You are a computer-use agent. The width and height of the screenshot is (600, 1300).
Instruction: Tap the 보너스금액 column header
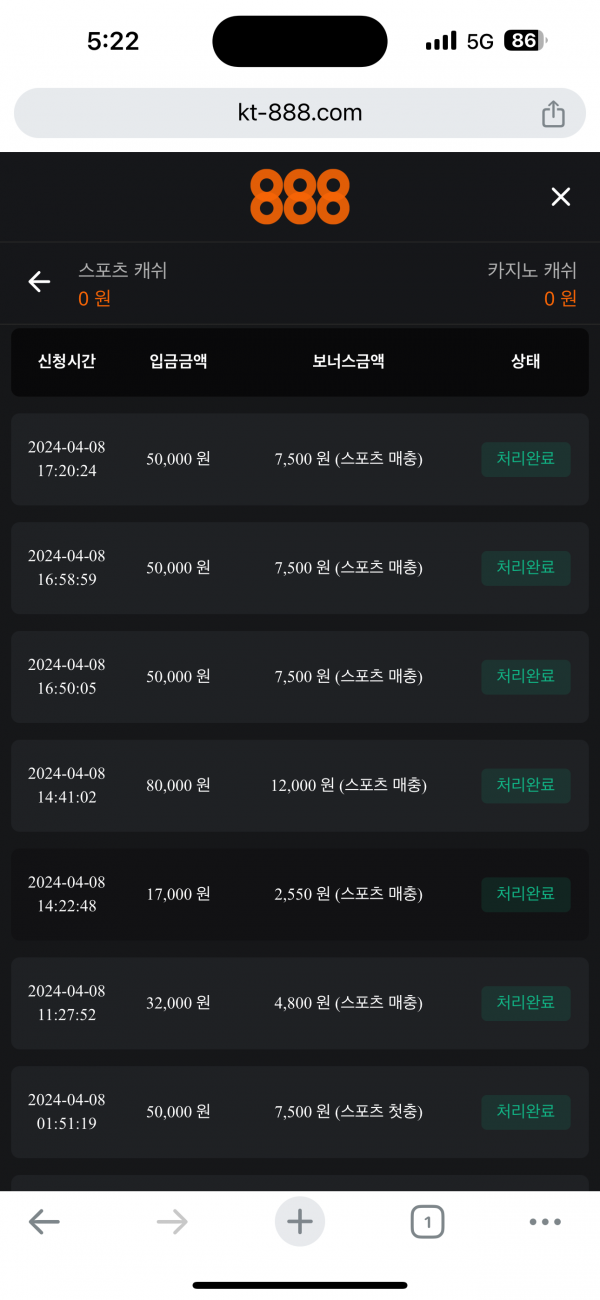click(x=348, y=362)
